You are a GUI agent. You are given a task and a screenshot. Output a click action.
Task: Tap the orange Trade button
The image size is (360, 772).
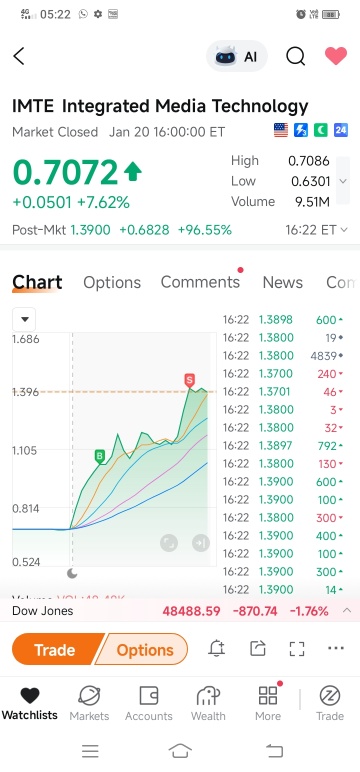point(57,650)
